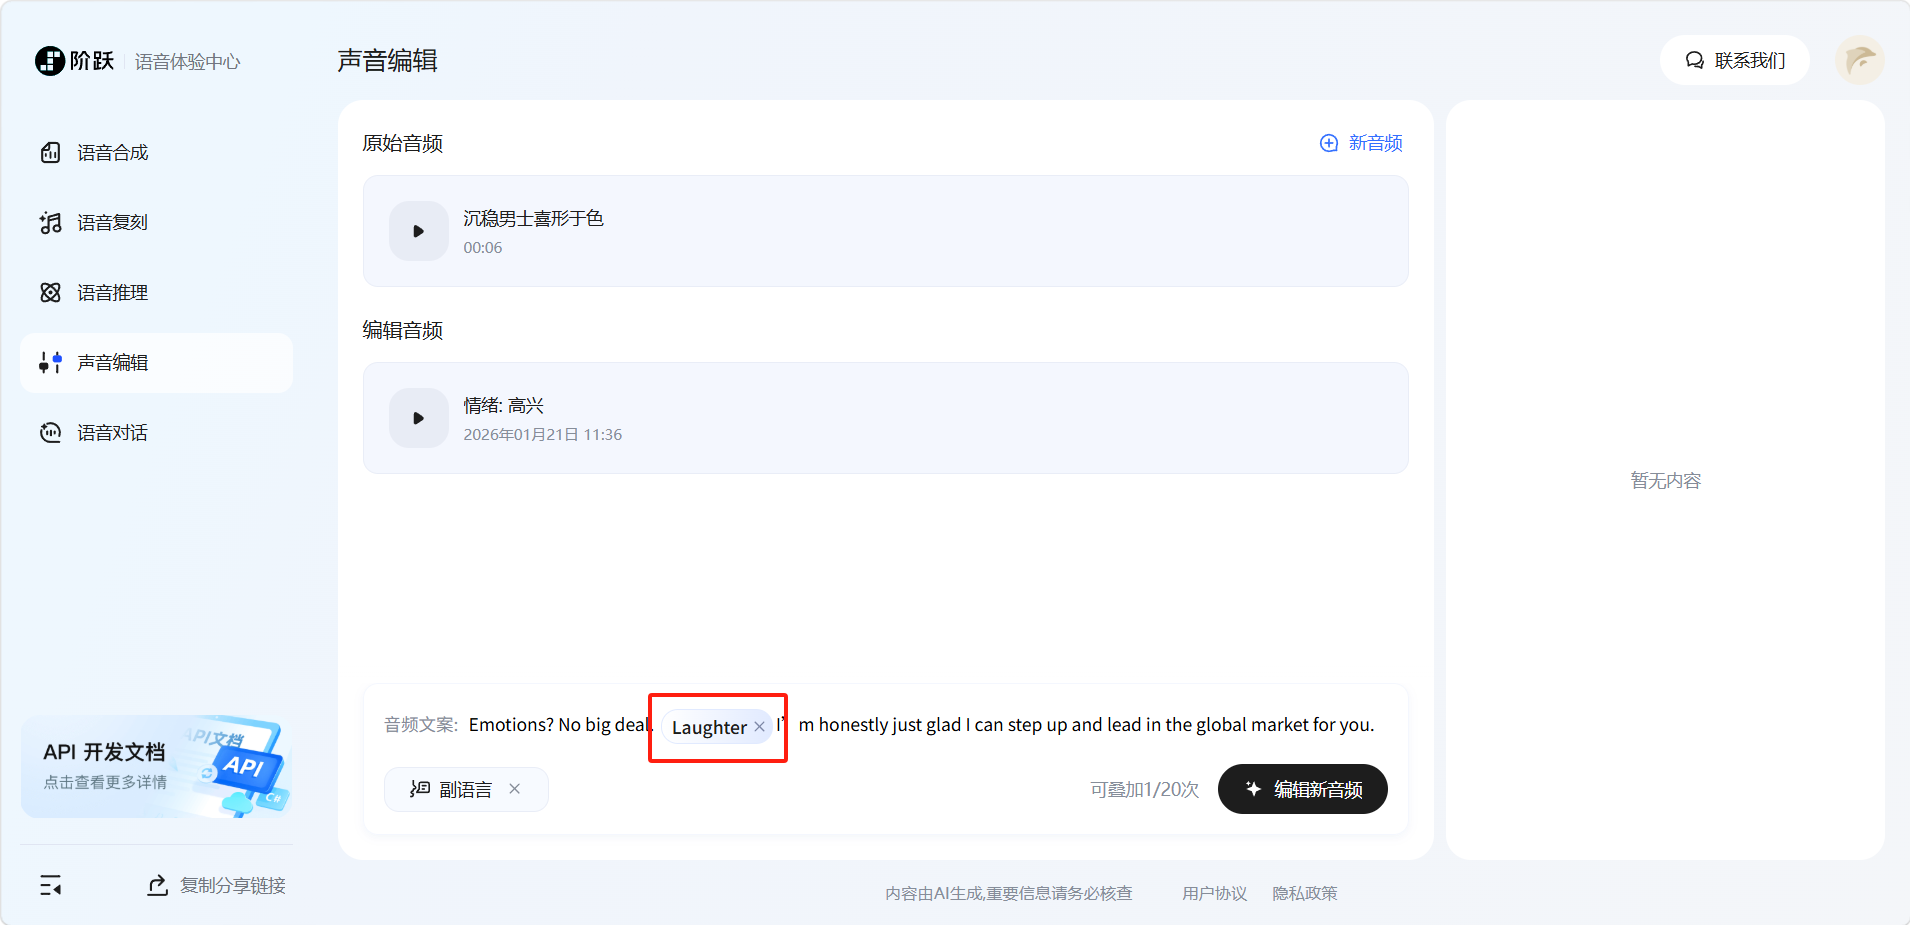Image resolution: width=1910 pixels, height=925 pixels.
Task: Play the edited audio 情绪: 高兴
Action: point(418,418)
